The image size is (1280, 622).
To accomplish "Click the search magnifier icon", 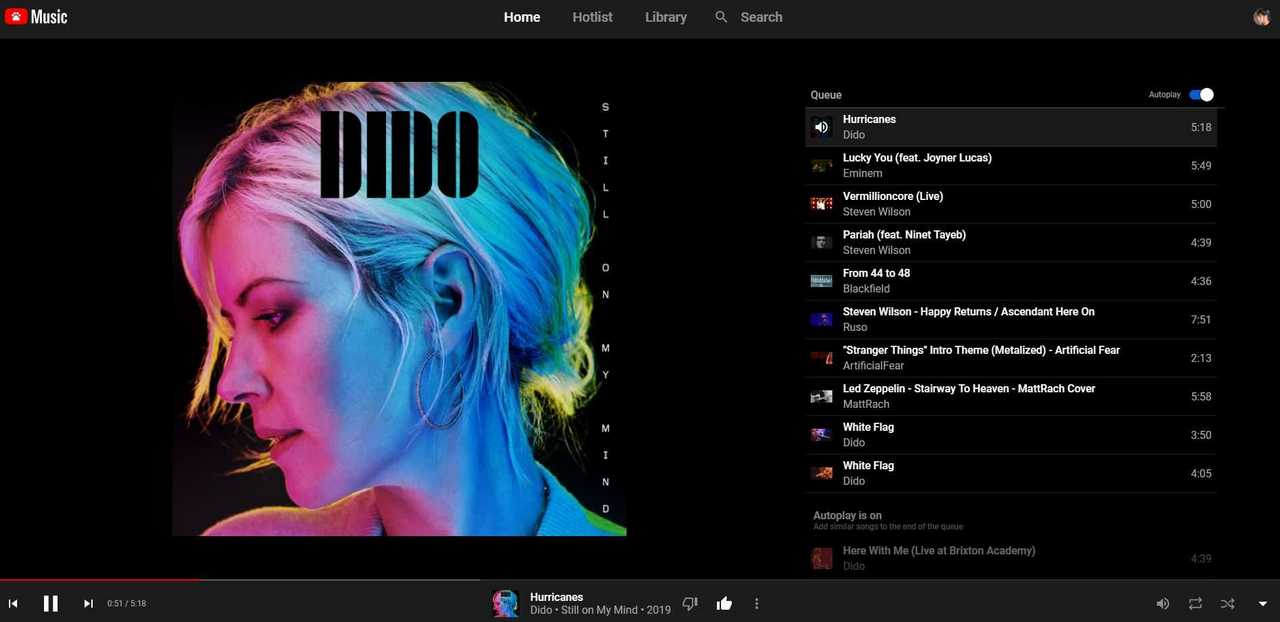I will 721,17.
